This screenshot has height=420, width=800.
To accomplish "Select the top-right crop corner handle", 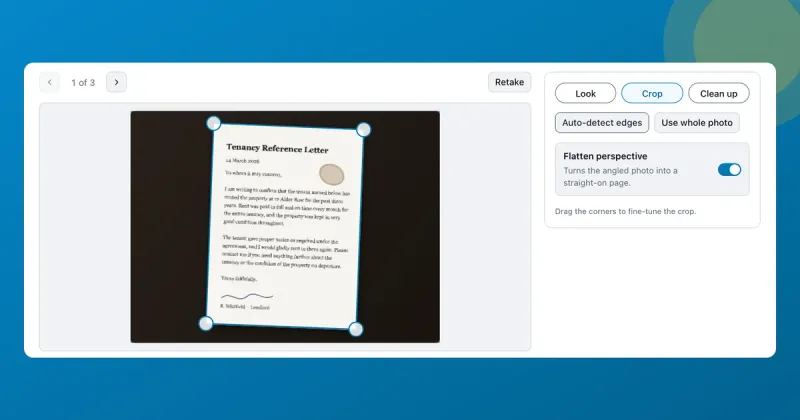I will 363,130.
